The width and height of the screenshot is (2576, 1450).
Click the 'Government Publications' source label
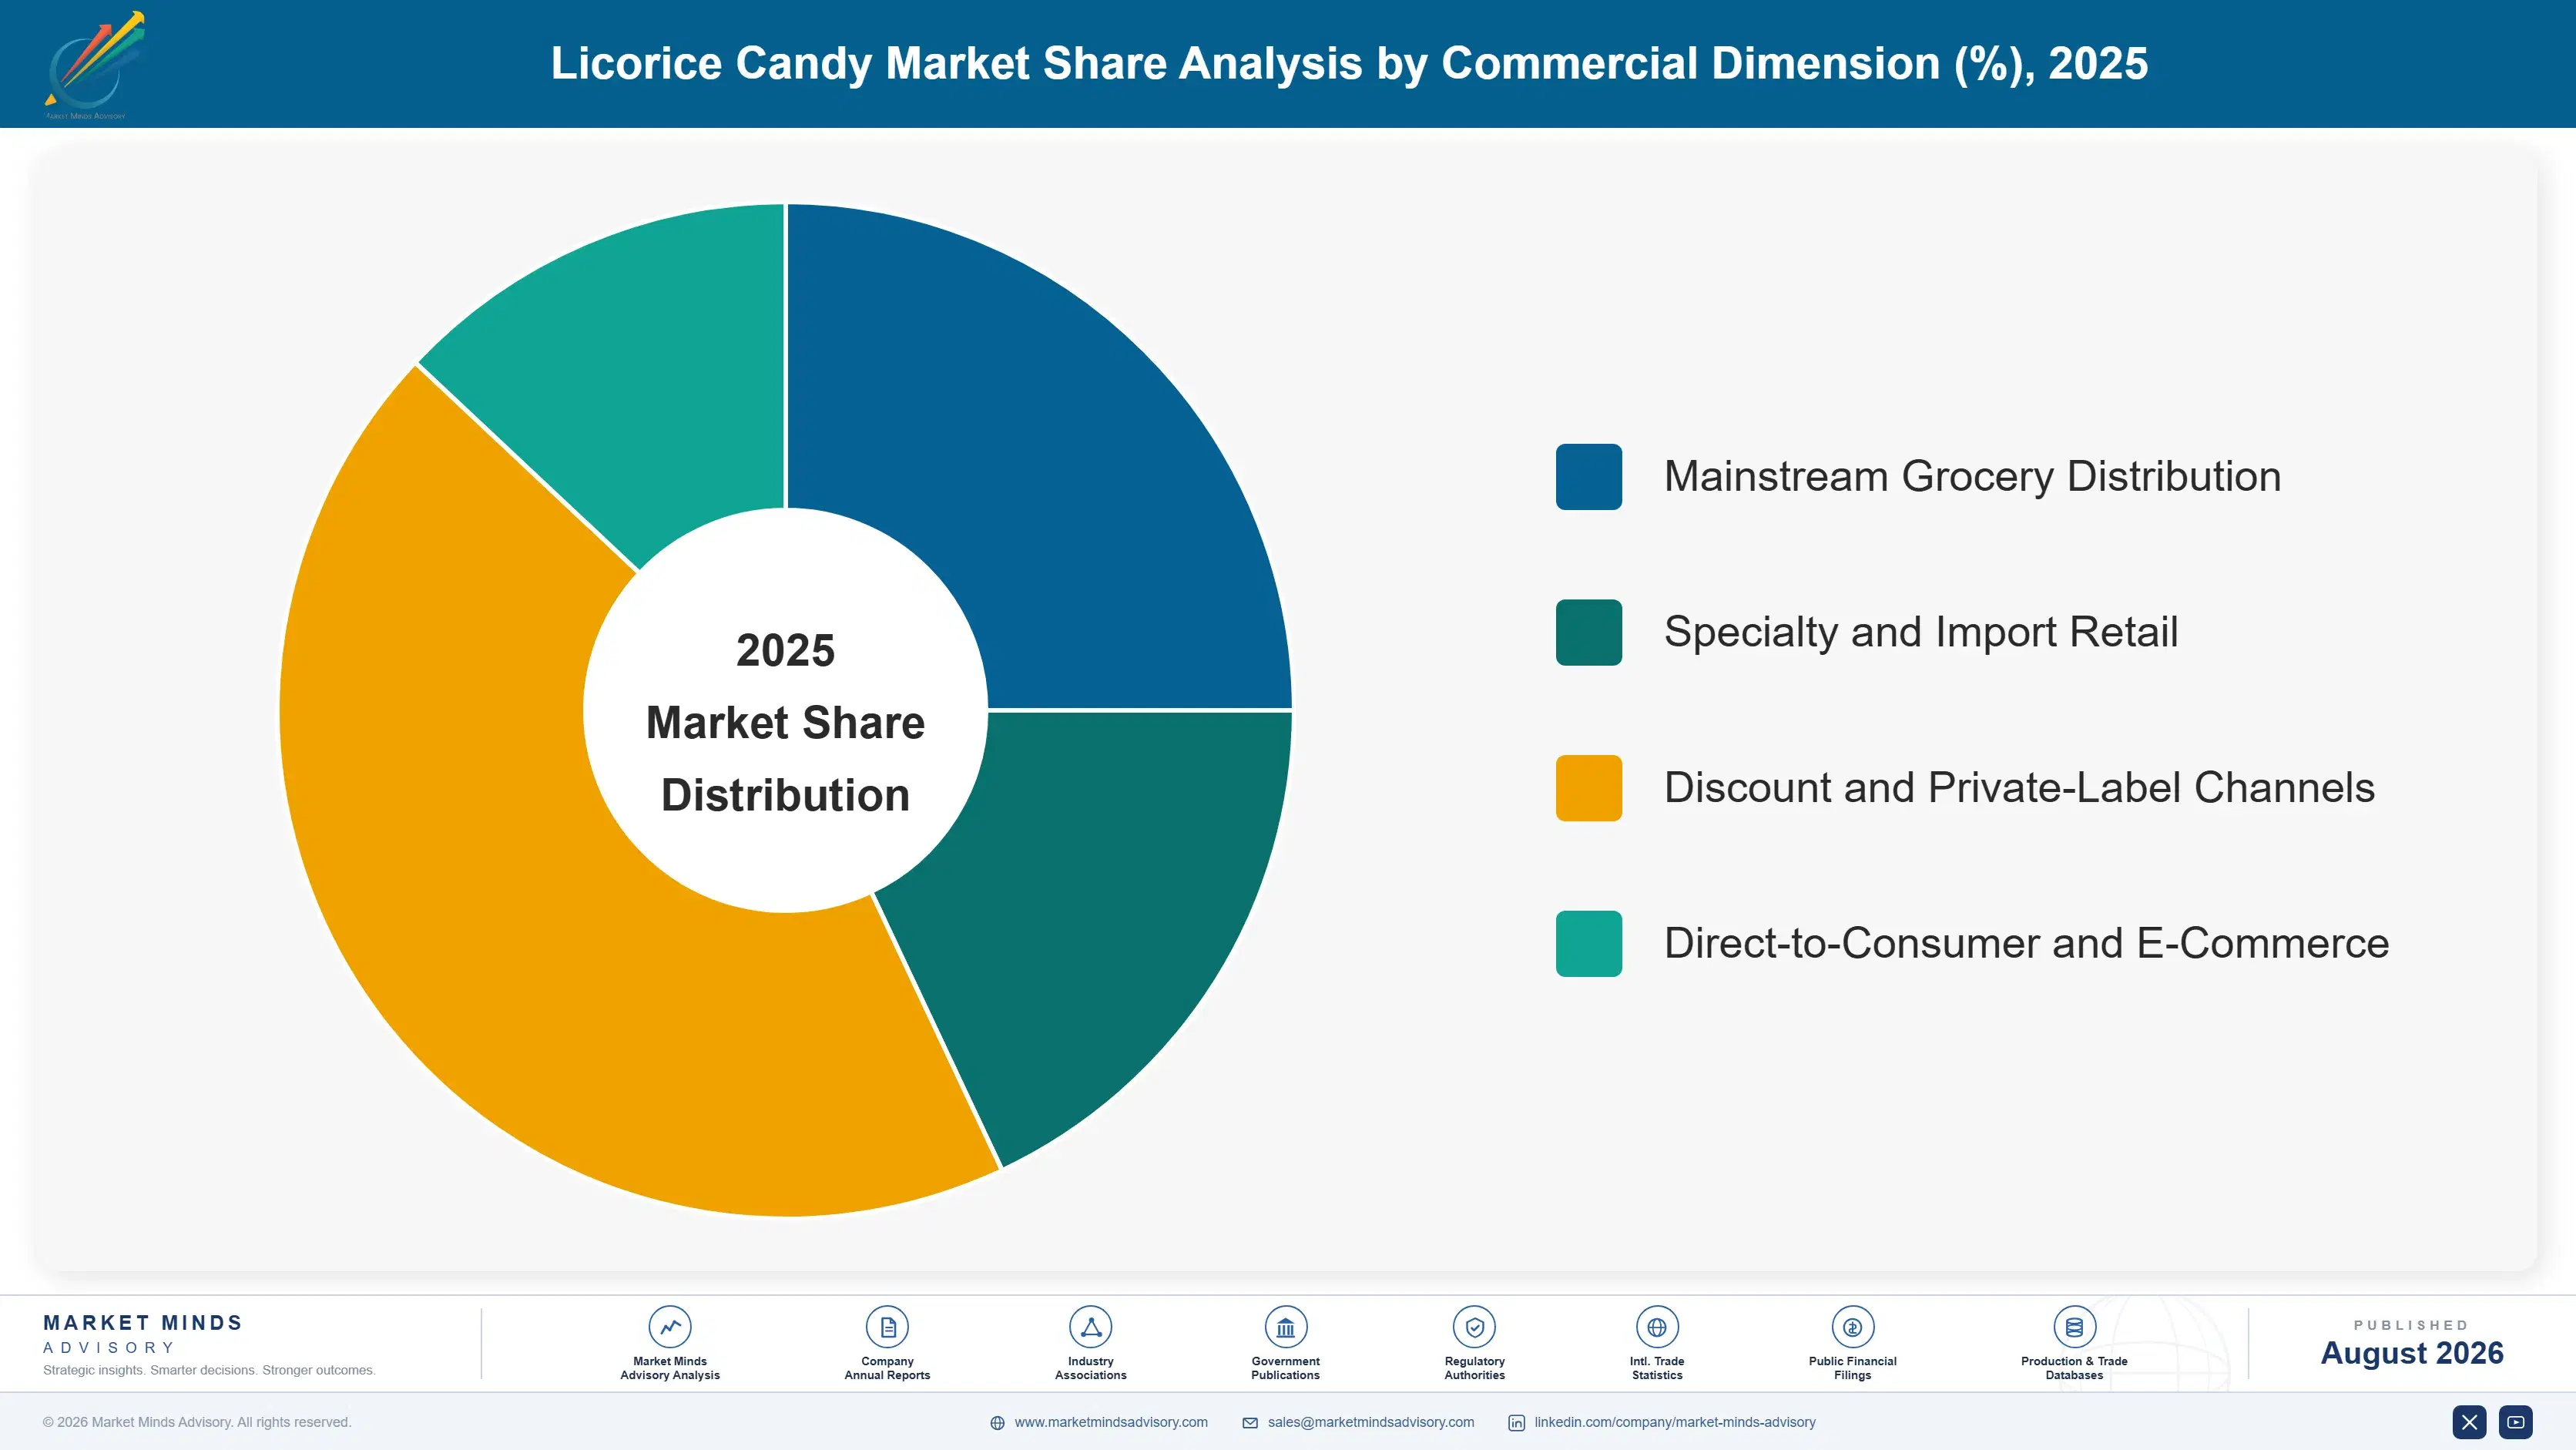(x=1285, y=1368)
